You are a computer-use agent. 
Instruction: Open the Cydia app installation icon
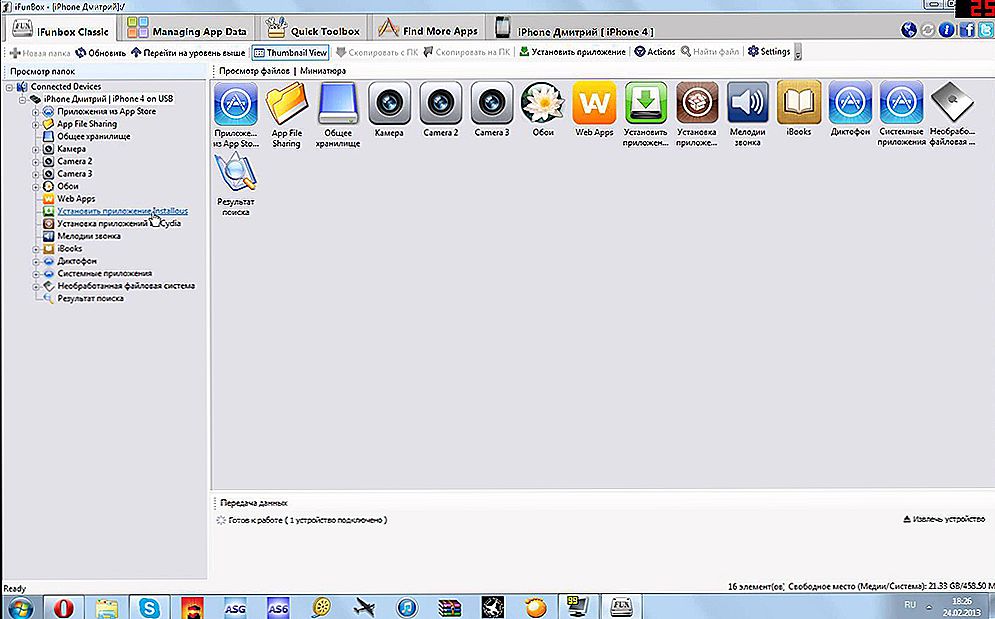(696, 103)
